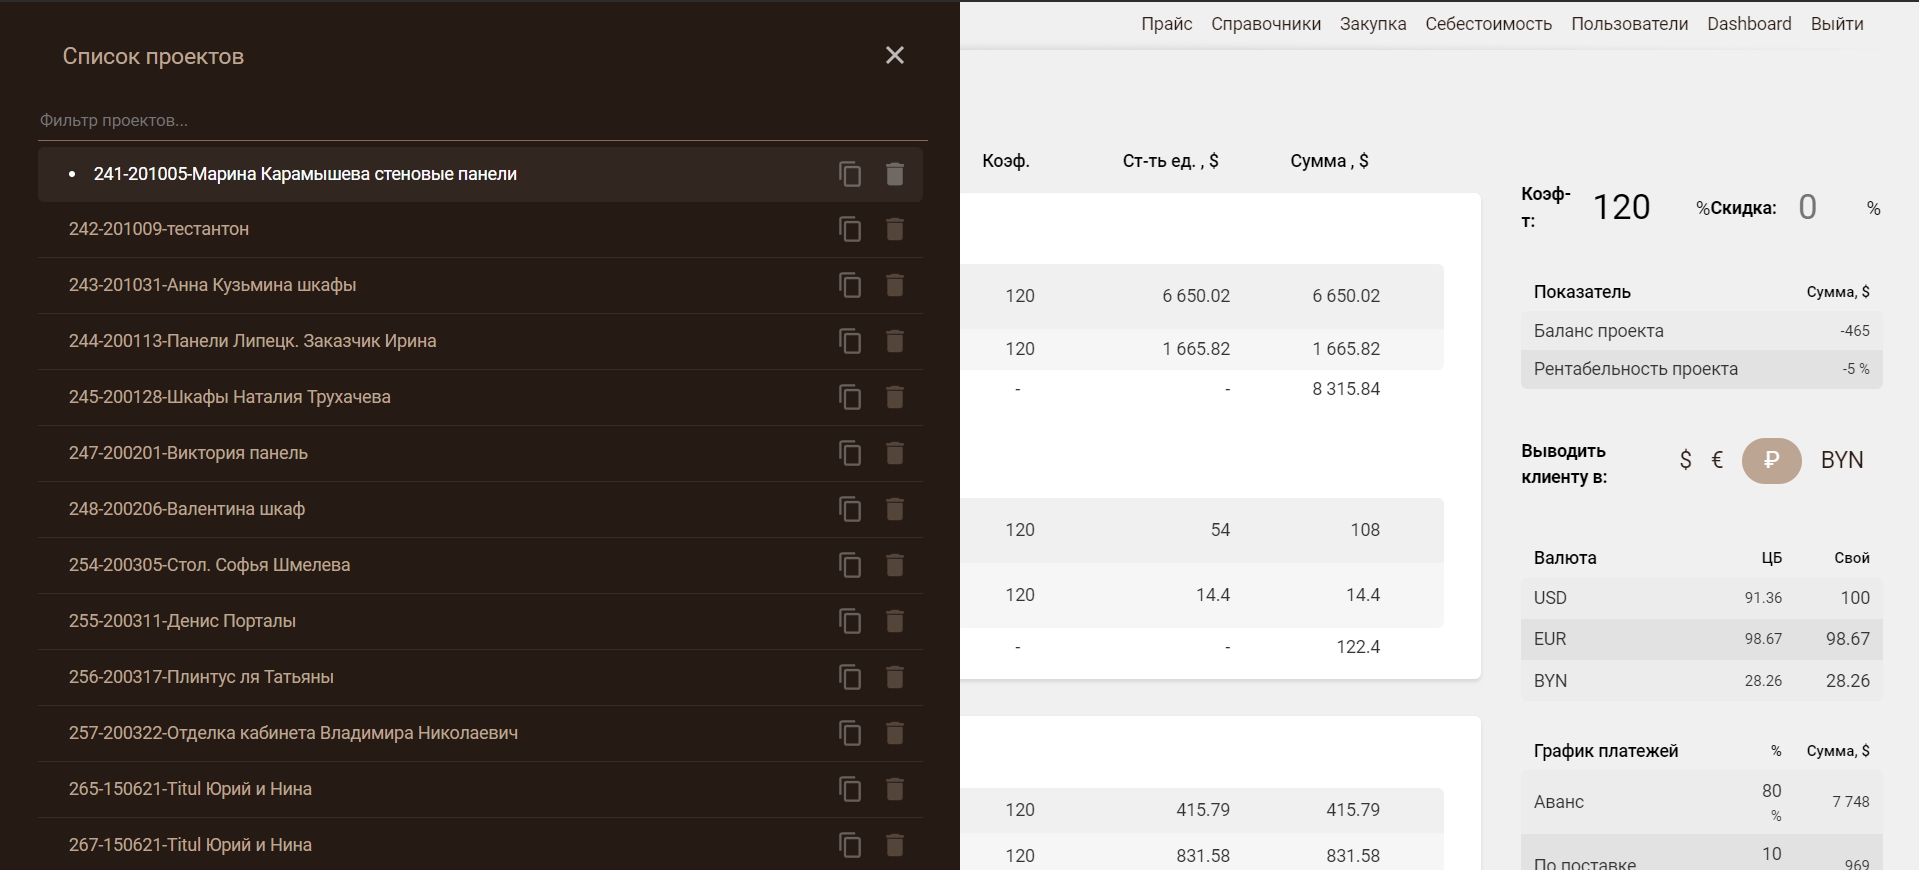Screen dimensions: 1919x870
Task: Open the Пользователи menu
Action: (1629, 24)
